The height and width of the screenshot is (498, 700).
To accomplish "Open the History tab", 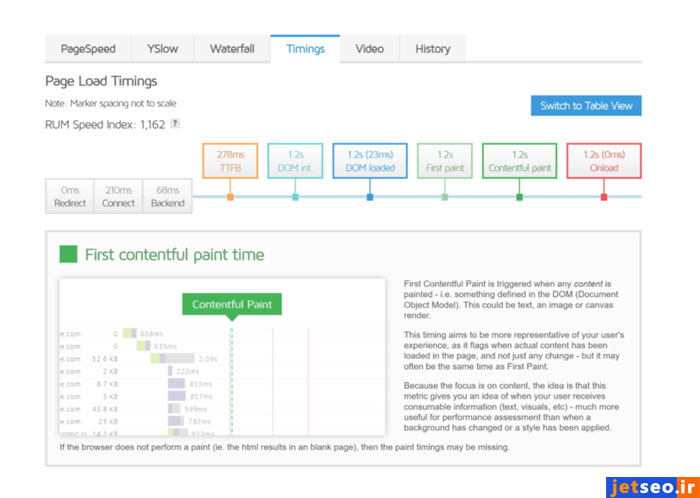I will tap(432, 49).
